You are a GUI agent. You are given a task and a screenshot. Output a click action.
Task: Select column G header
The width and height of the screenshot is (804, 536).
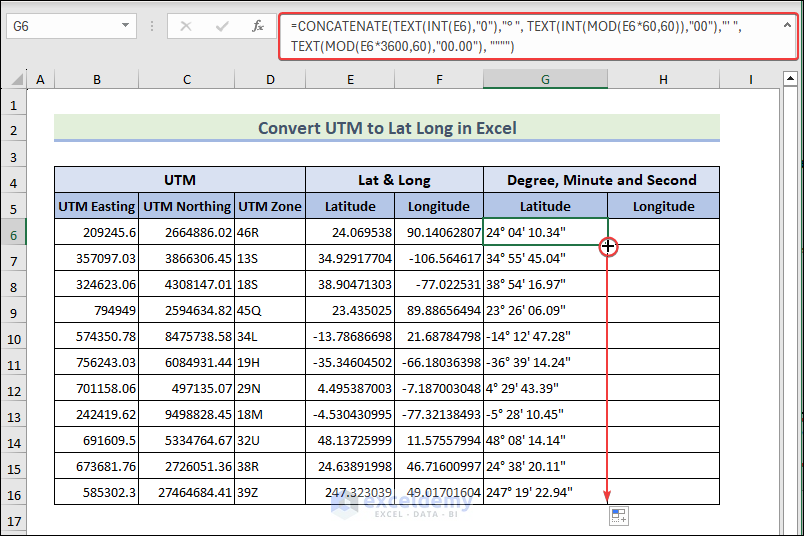(x=545, y=80)
